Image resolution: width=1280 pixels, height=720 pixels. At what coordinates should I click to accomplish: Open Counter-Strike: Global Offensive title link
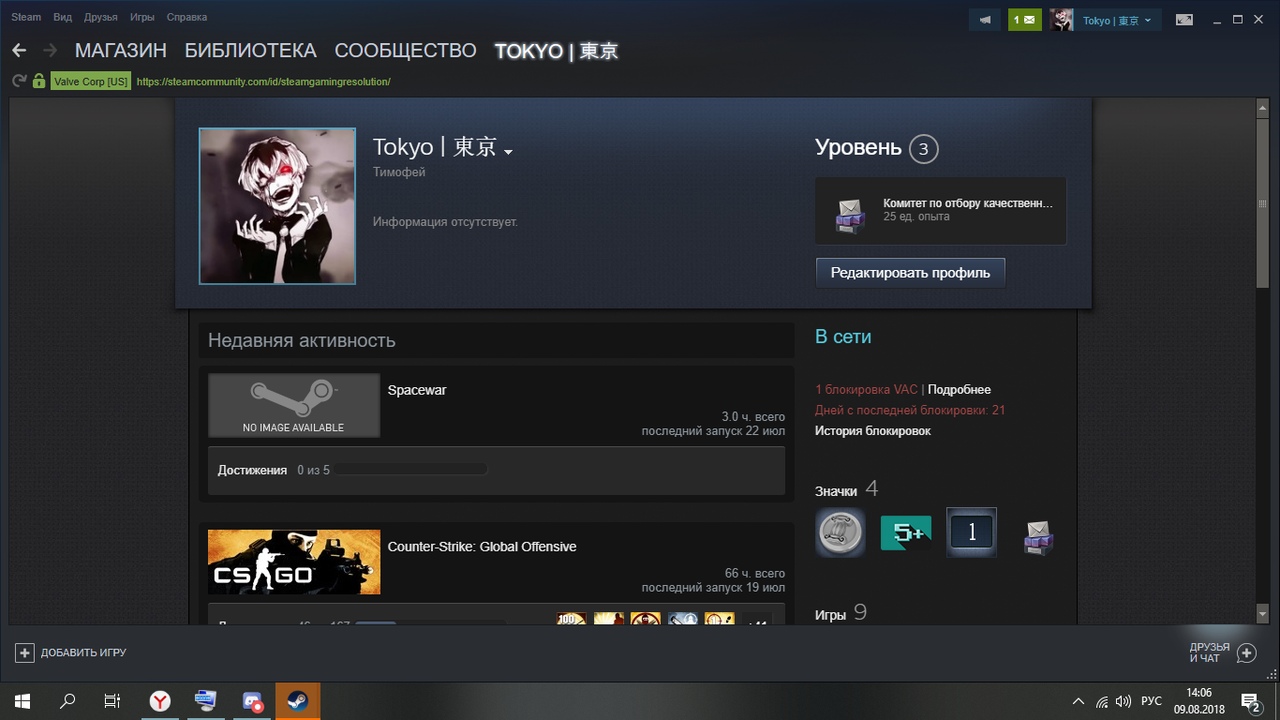coord(482,546)
